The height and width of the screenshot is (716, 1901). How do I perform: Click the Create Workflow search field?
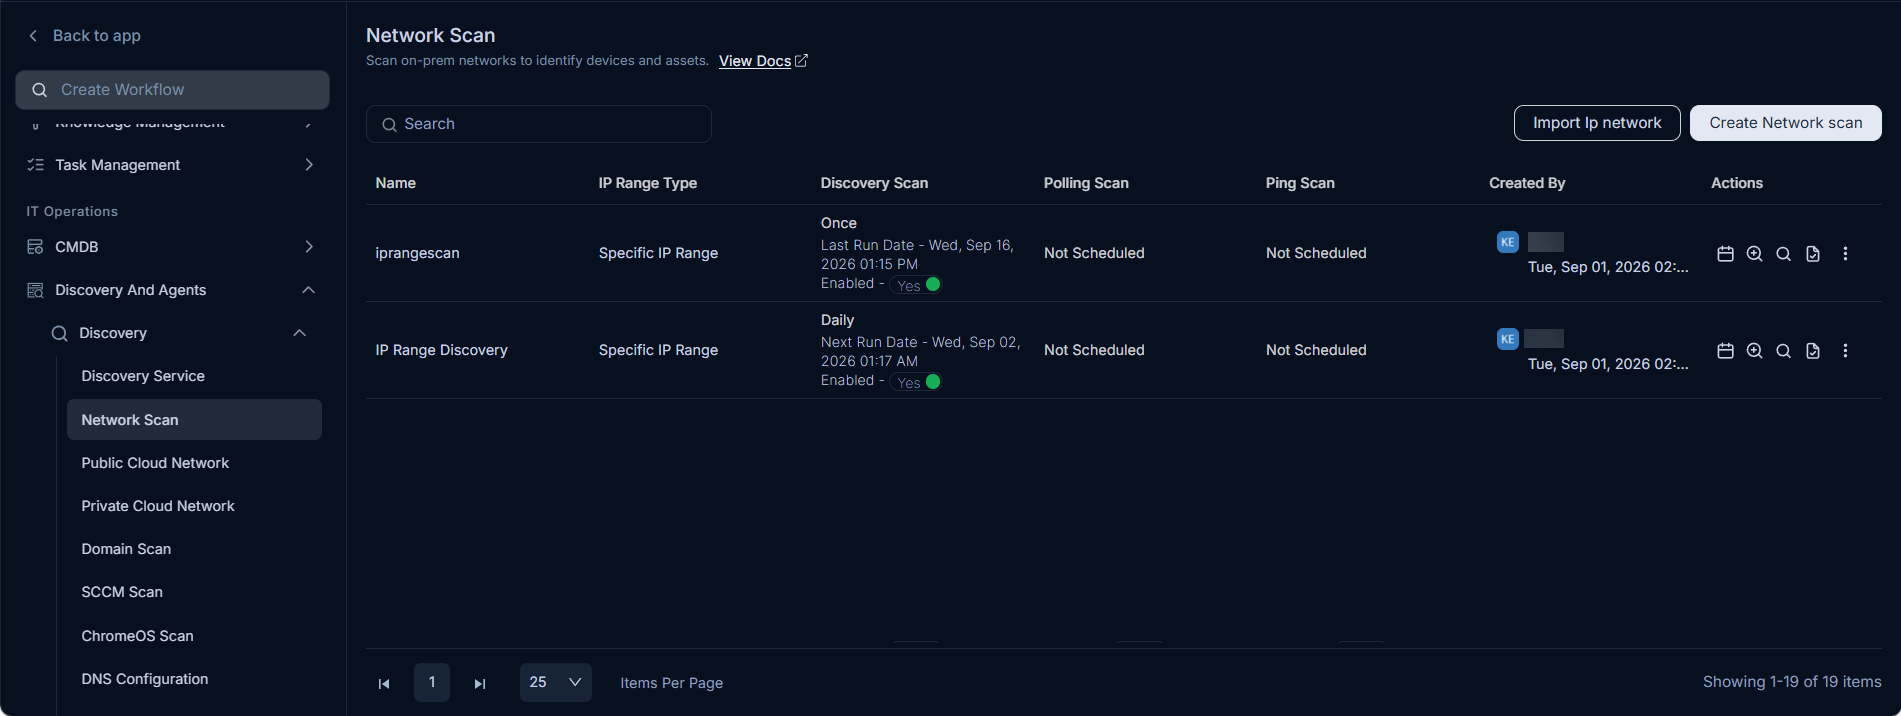click(172, 90)
